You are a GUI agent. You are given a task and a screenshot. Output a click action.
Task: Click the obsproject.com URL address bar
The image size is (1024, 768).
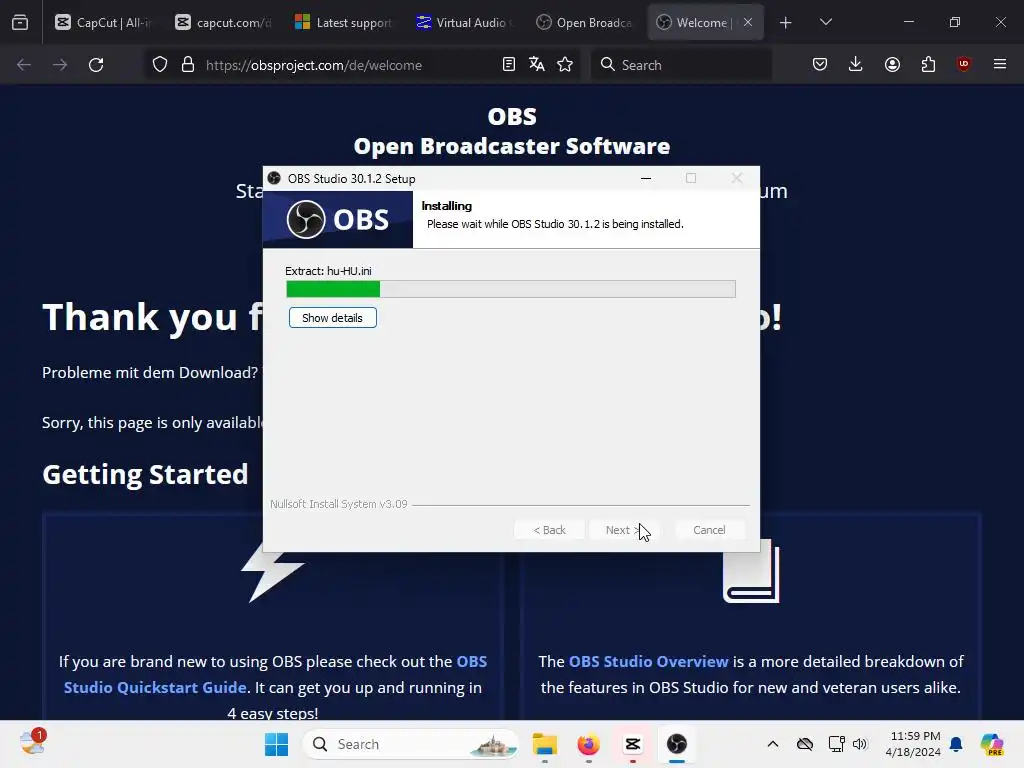point(313,65)
